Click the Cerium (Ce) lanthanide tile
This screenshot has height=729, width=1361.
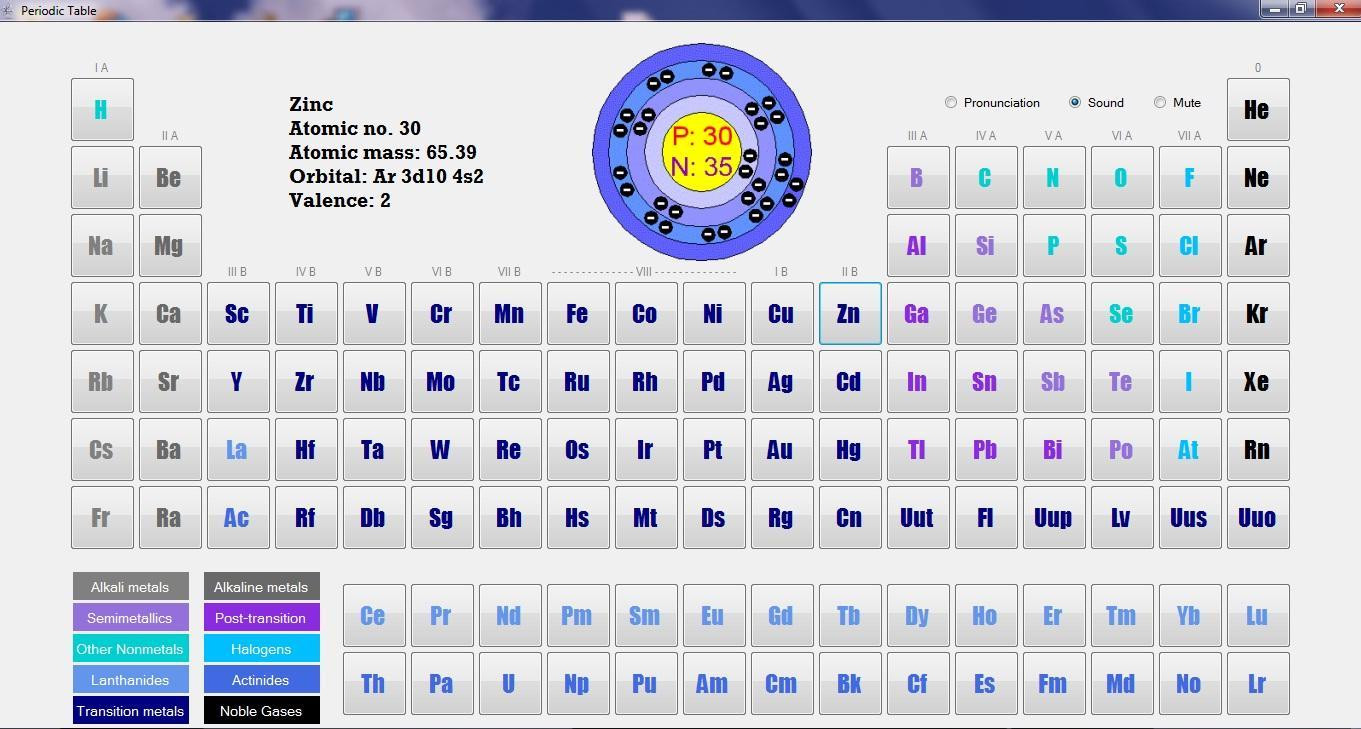coord(374,616)
